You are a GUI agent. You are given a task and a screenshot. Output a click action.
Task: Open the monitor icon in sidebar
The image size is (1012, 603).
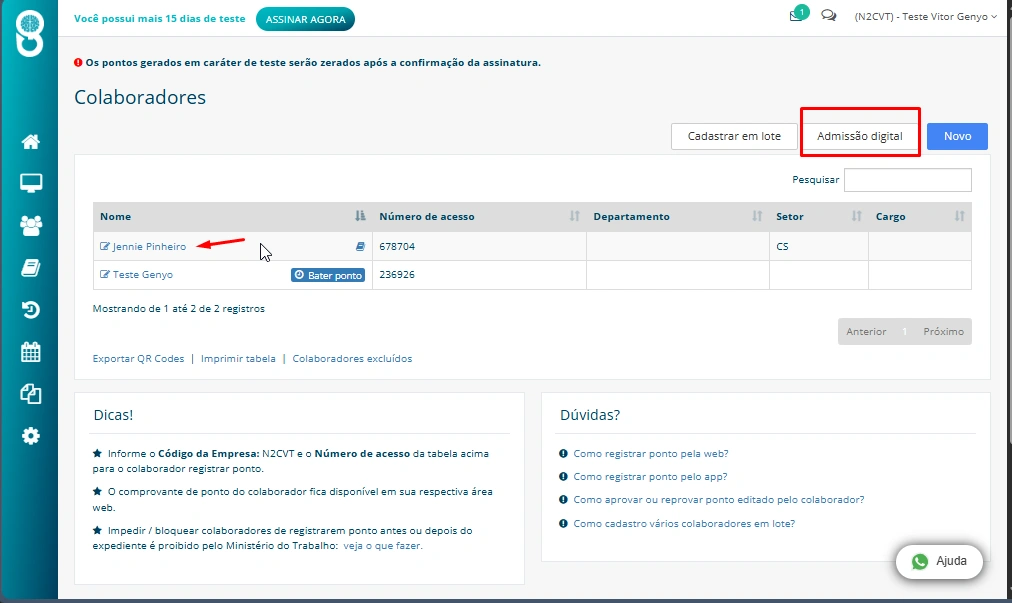pos(30,183)
